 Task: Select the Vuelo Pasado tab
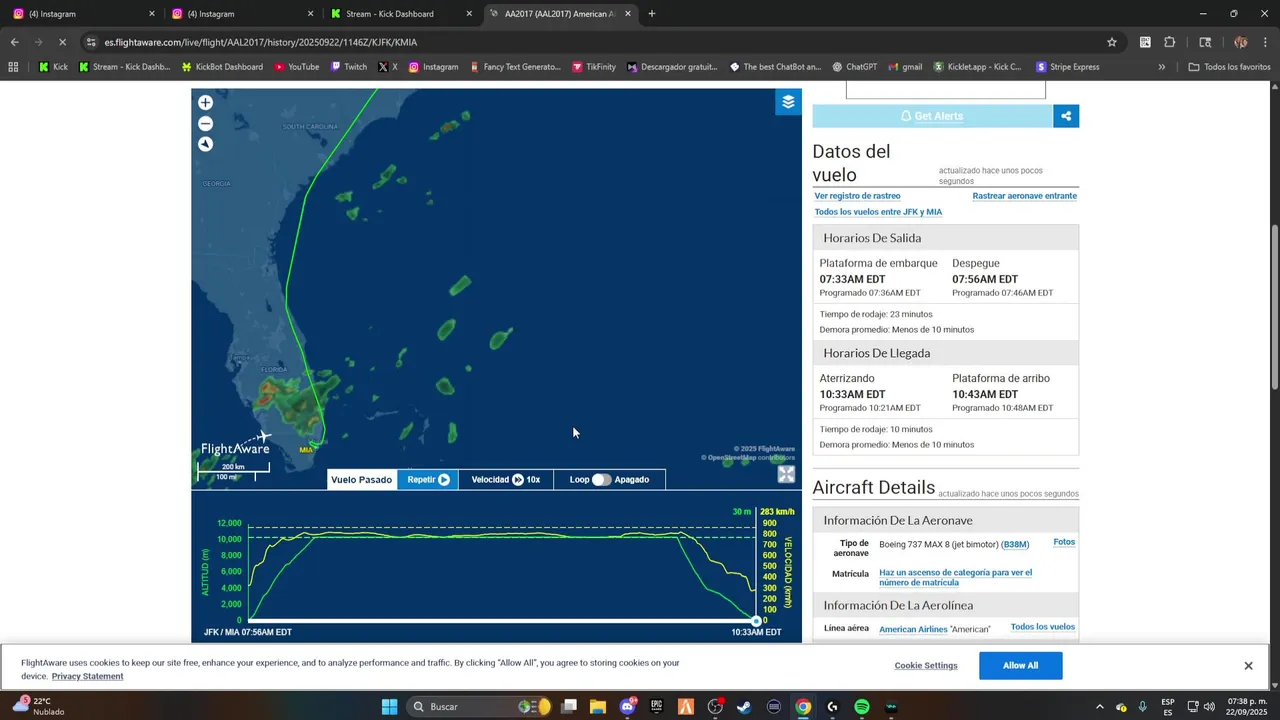point(361,480)
